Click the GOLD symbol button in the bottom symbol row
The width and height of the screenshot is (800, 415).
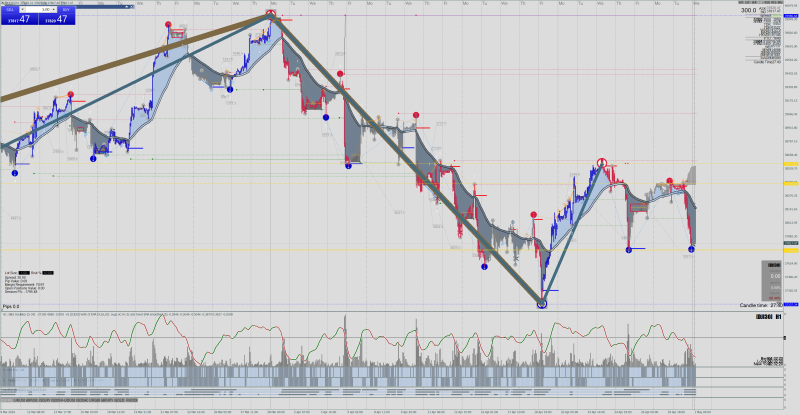tap(119, 400)
